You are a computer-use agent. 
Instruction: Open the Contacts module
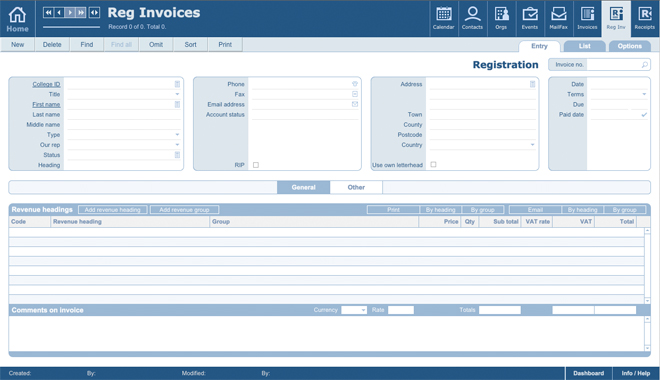472,19
